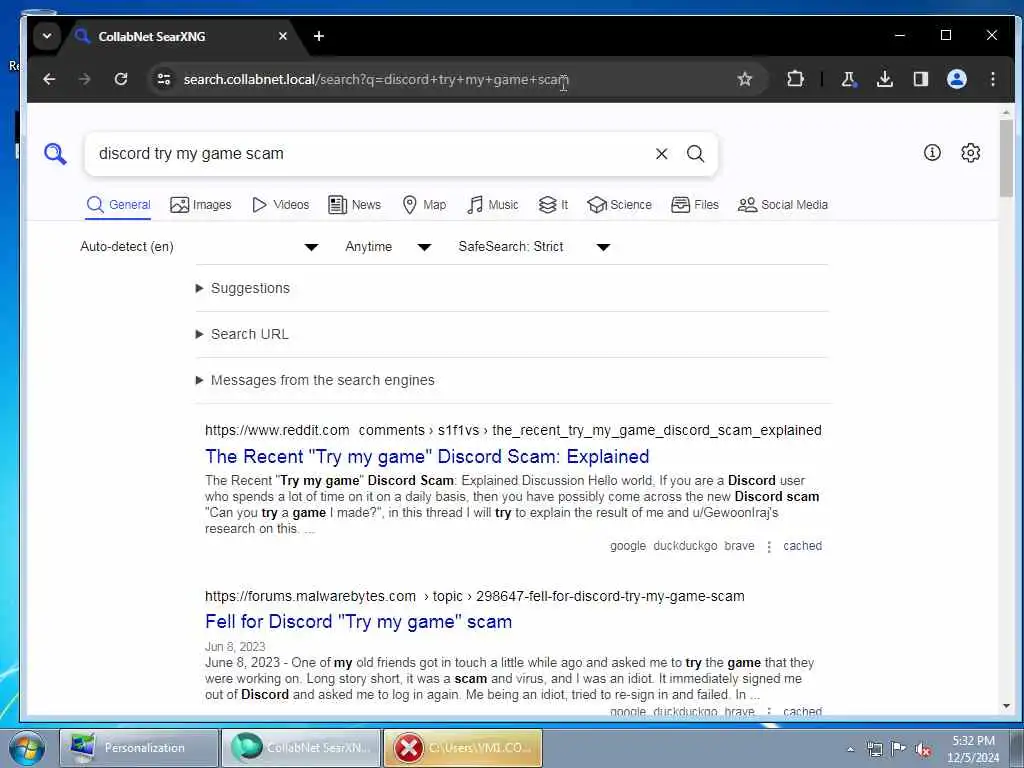Reload the current page

pyautogui.click(x=121, y=79)
